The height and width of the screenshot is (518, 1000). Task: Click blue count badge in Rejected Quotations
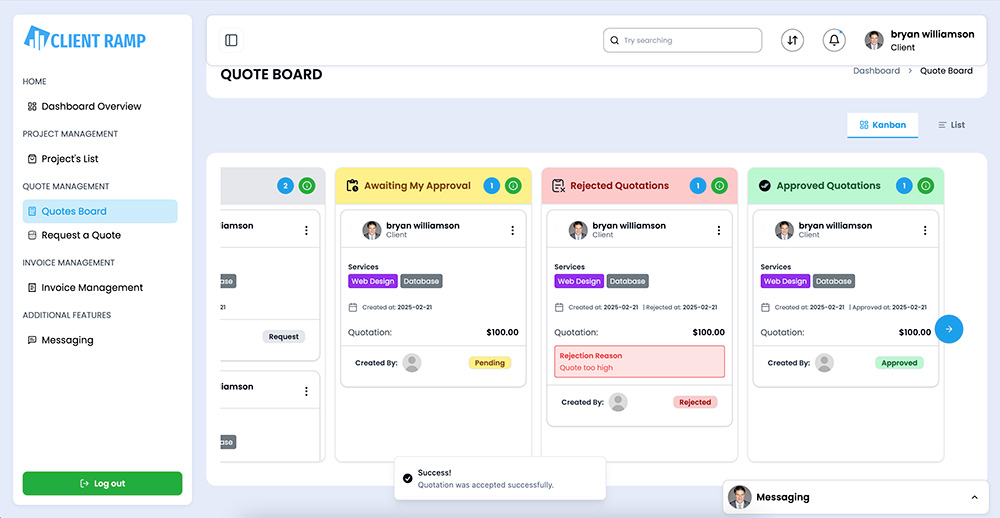point(698,186)
